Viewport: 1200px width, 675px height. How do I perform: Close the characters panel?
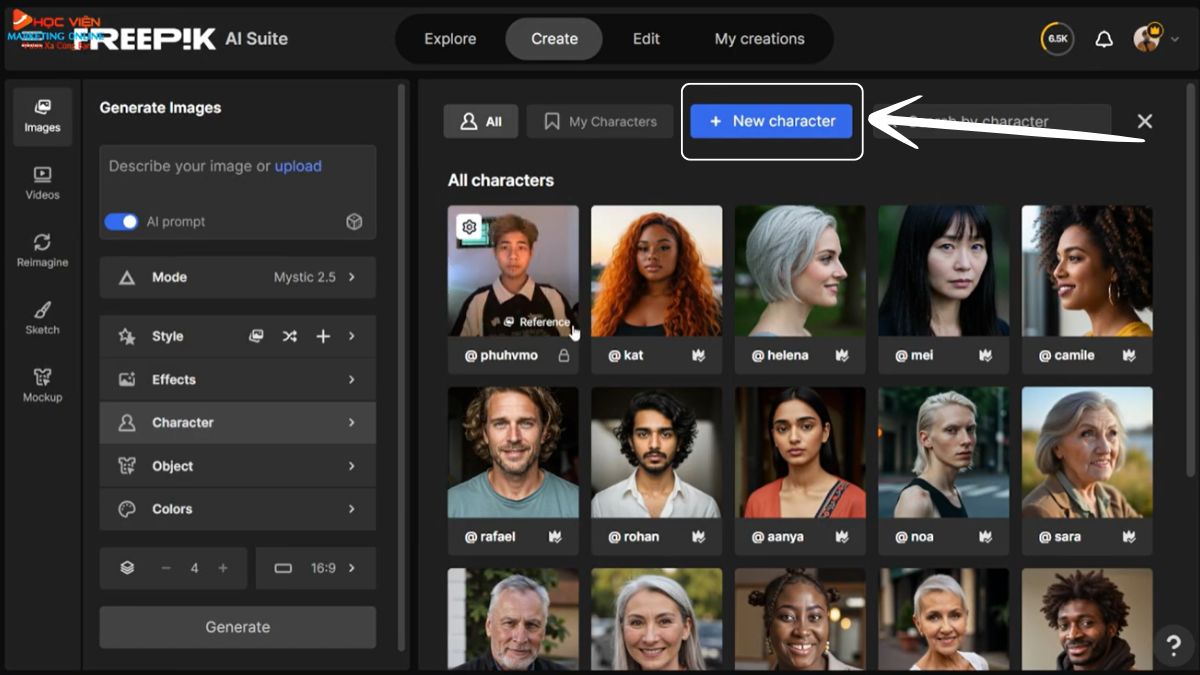tap(1145, 121)
